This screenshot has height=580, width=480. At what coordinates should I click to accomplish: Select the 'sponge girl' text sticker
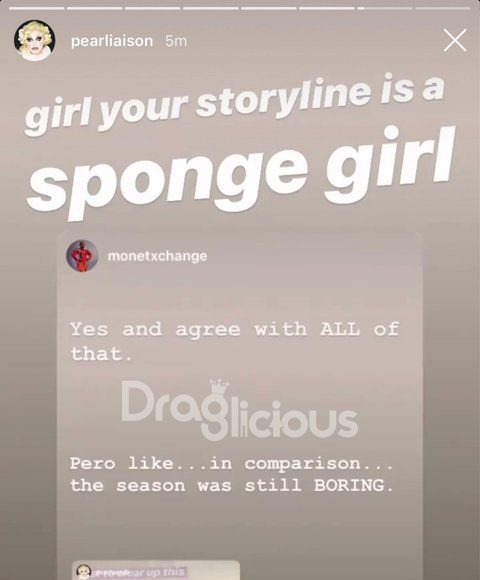tap(240, 174)
